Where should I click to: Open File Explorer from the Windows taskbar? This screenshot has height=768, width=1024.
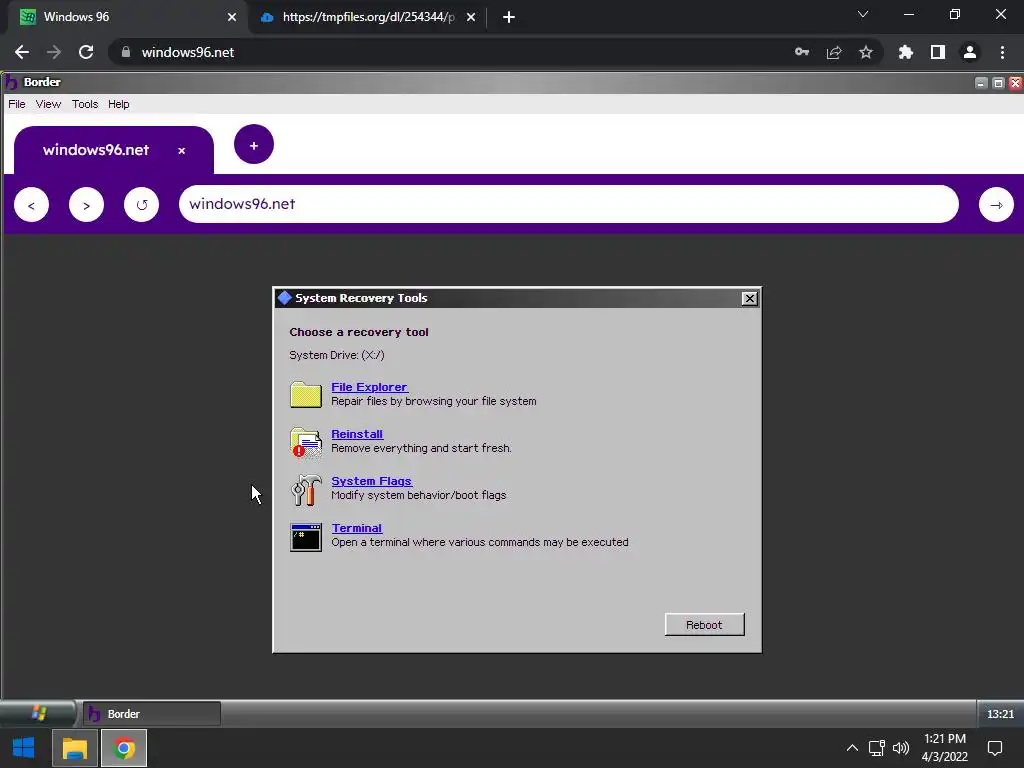pos(74,748)
